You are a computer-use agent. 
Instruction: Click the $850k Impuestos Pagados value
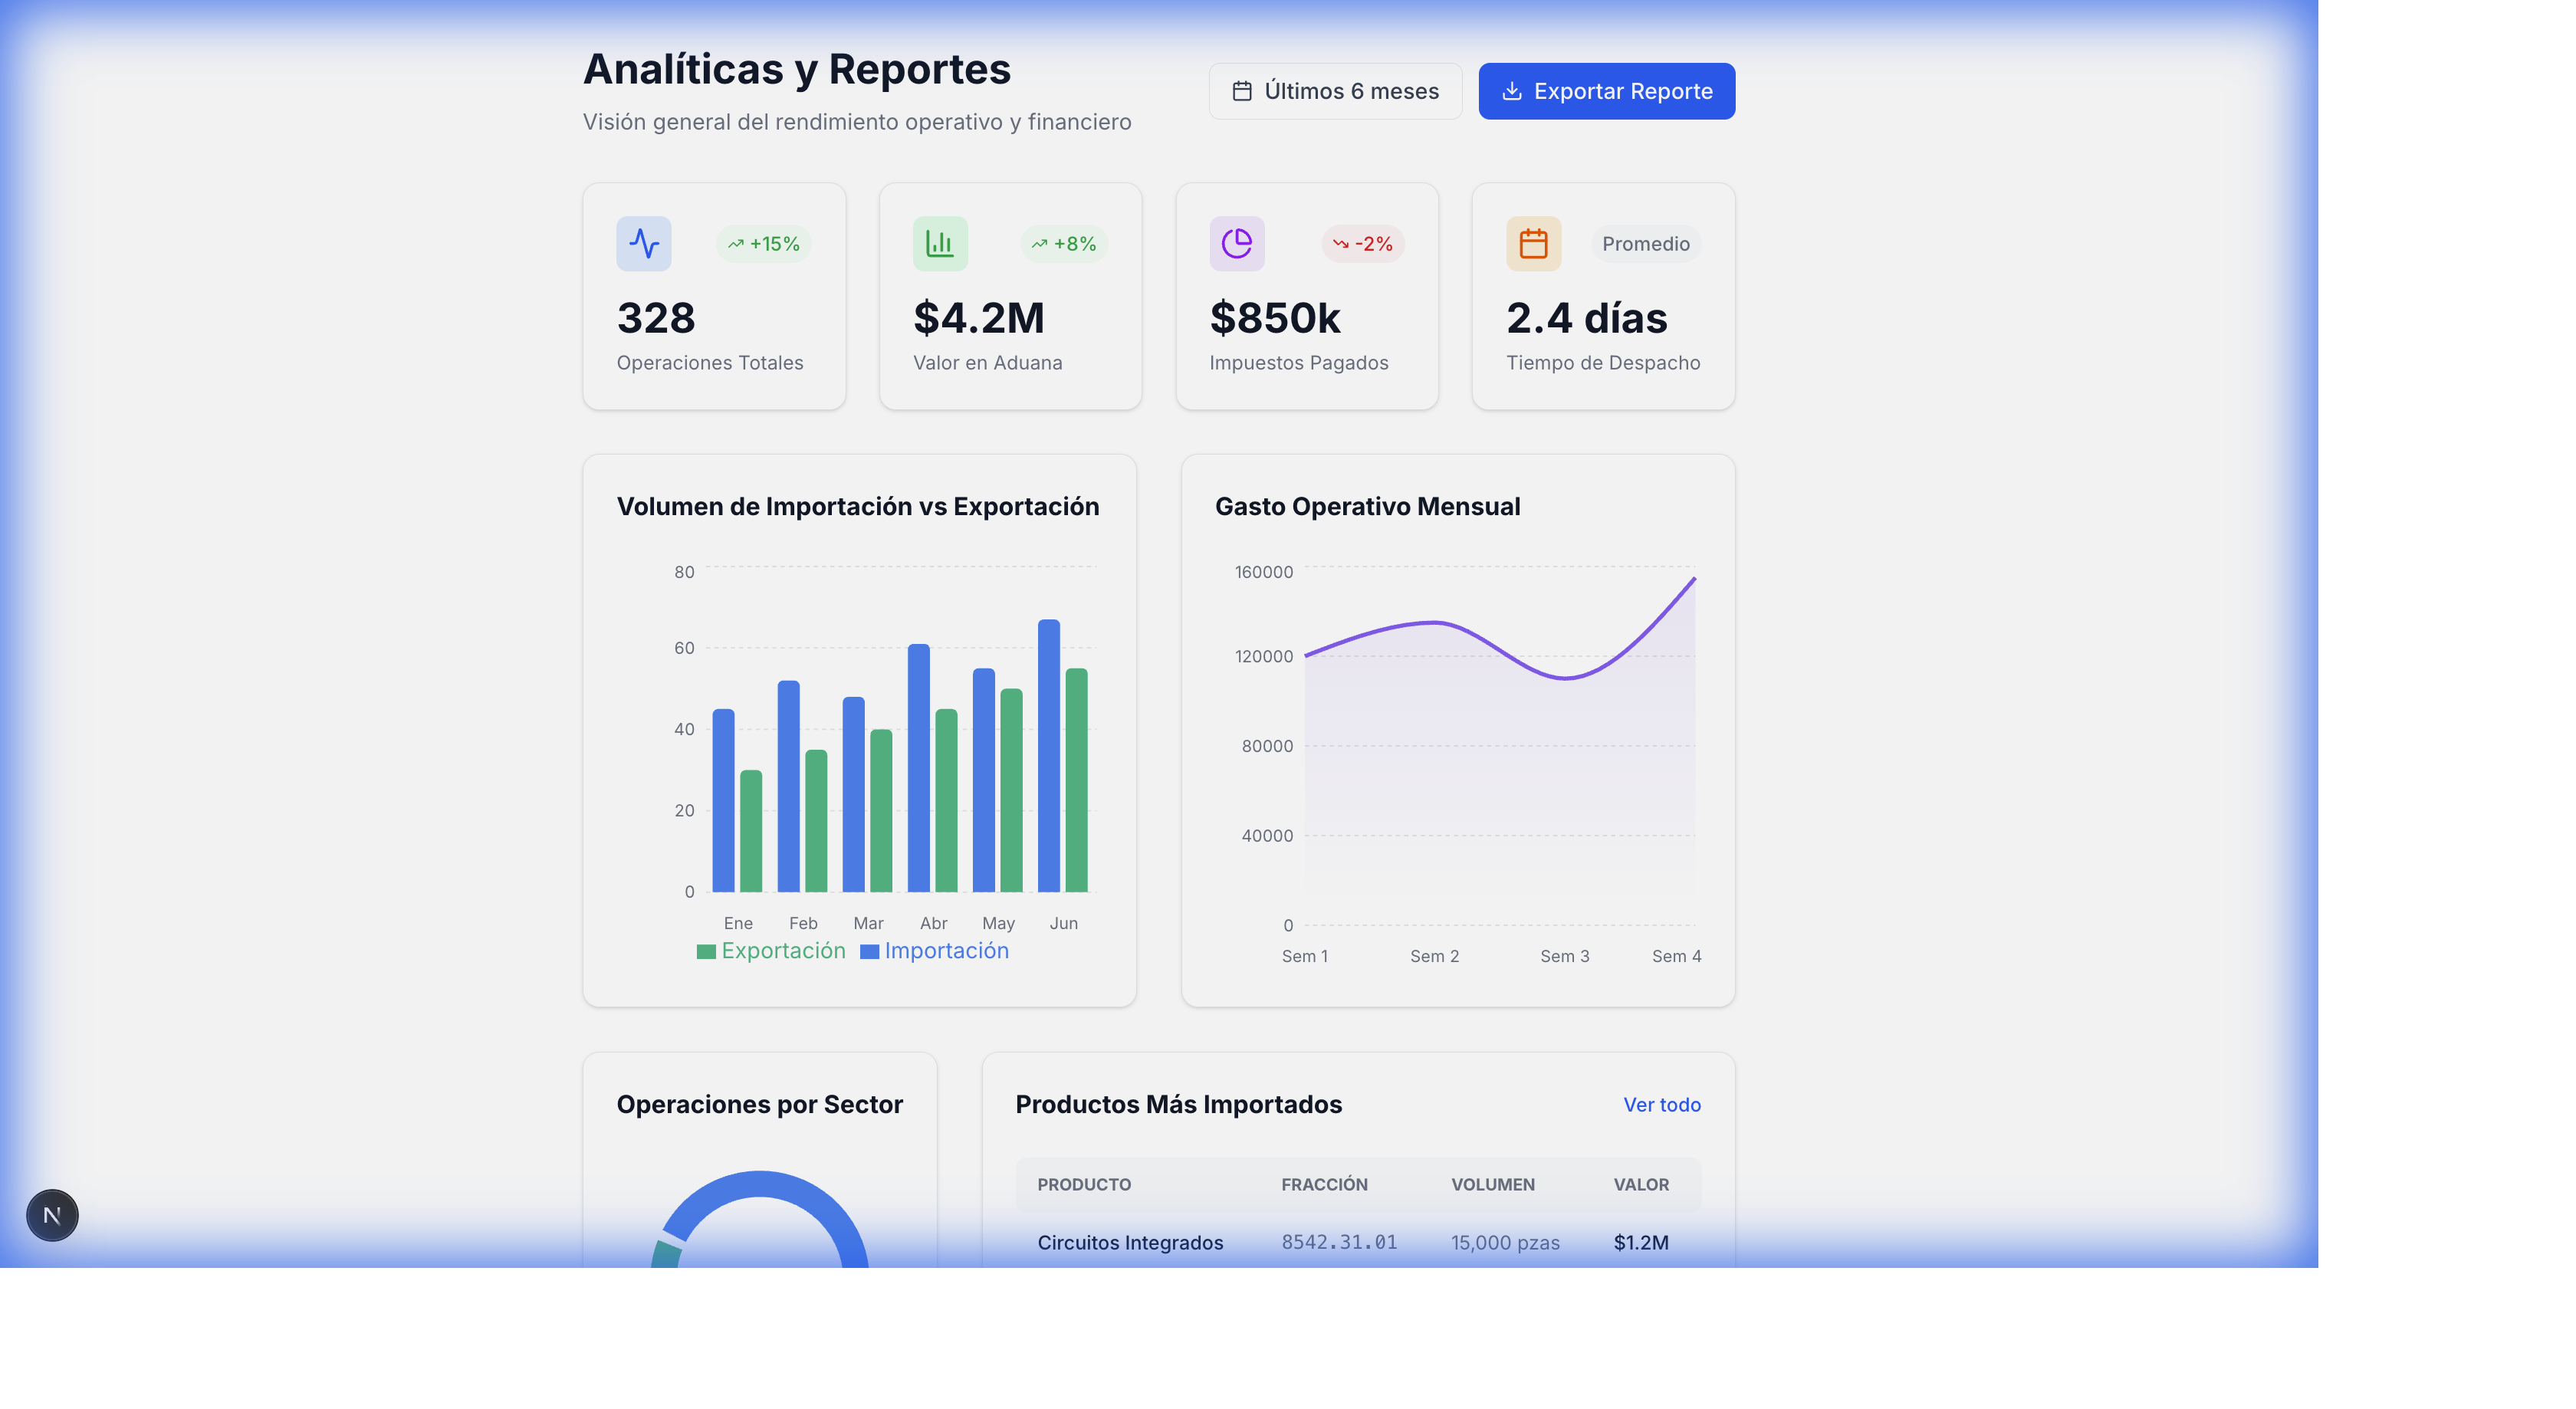pyautogui.click(x=1275, y=318)
